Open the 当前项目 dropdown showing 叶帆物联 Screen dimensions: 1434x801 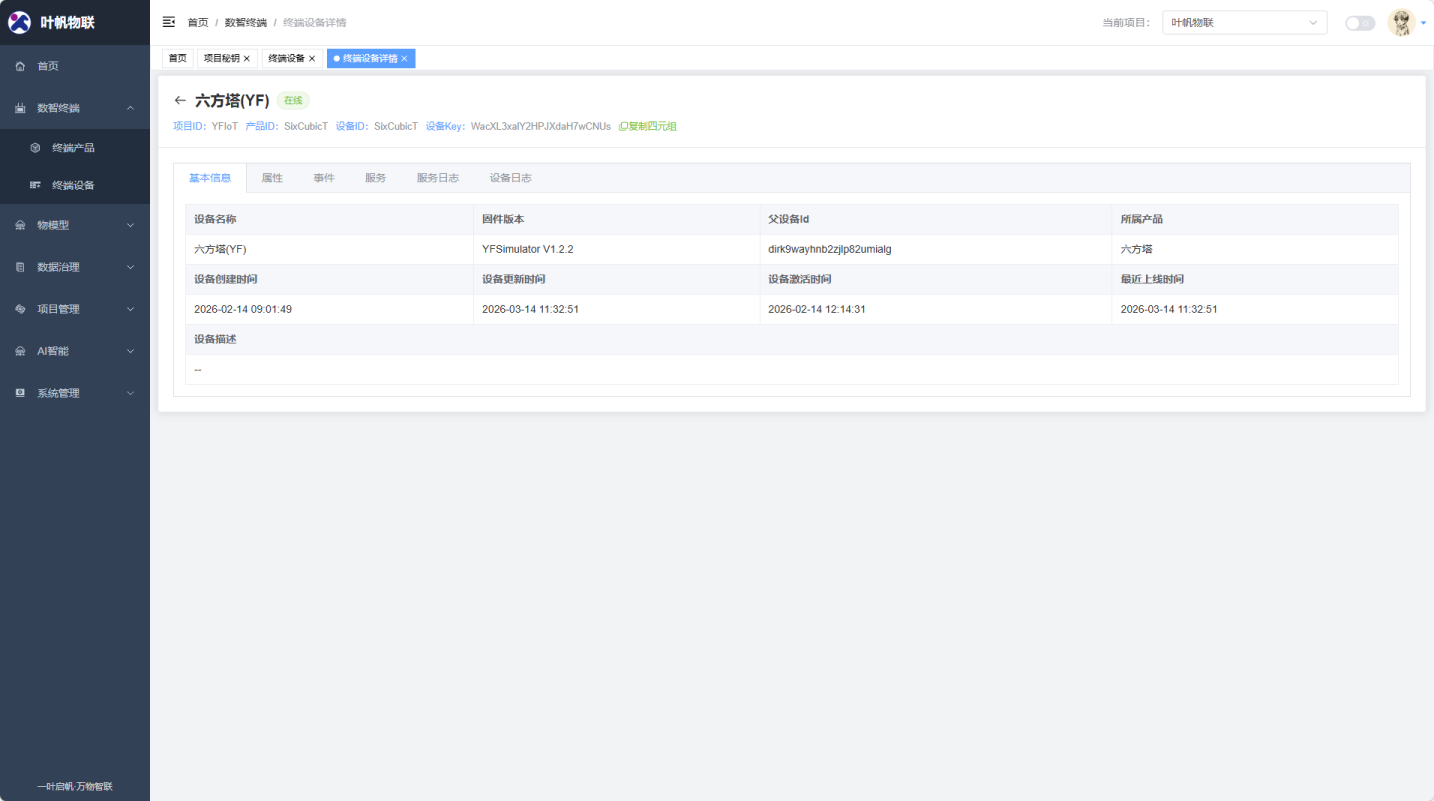click(1244, 23)
